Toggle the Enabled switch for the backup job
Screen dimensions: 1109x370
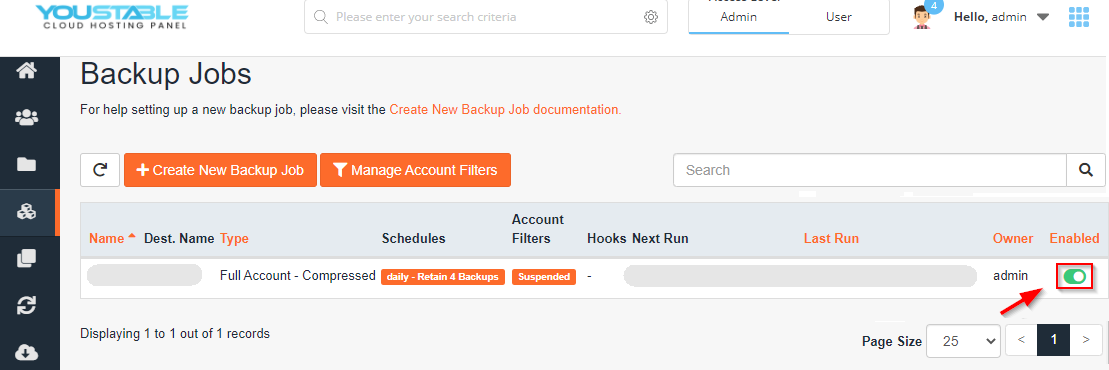pyautogui.click(x=1074, y=276)
